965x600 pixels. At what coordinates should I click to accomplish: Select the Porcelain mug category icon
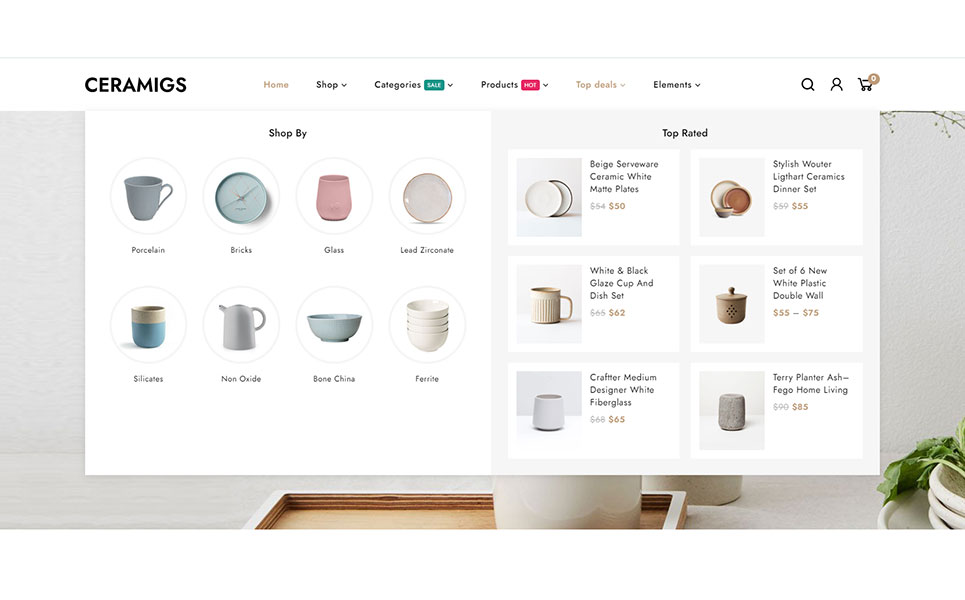tap(148, 196)
